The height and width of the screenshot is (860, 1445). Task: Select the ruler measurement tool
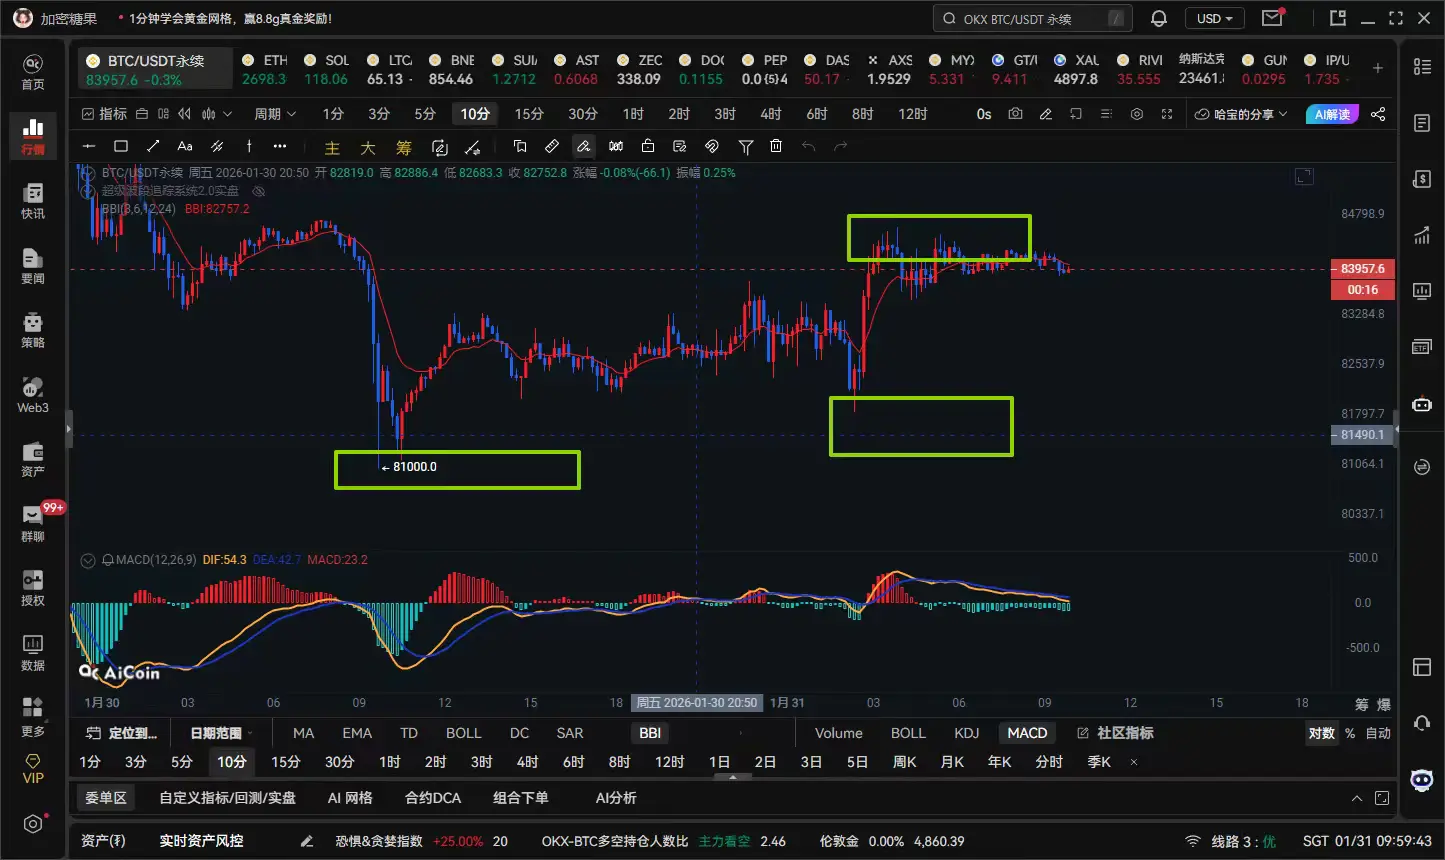tap(551, 146)
